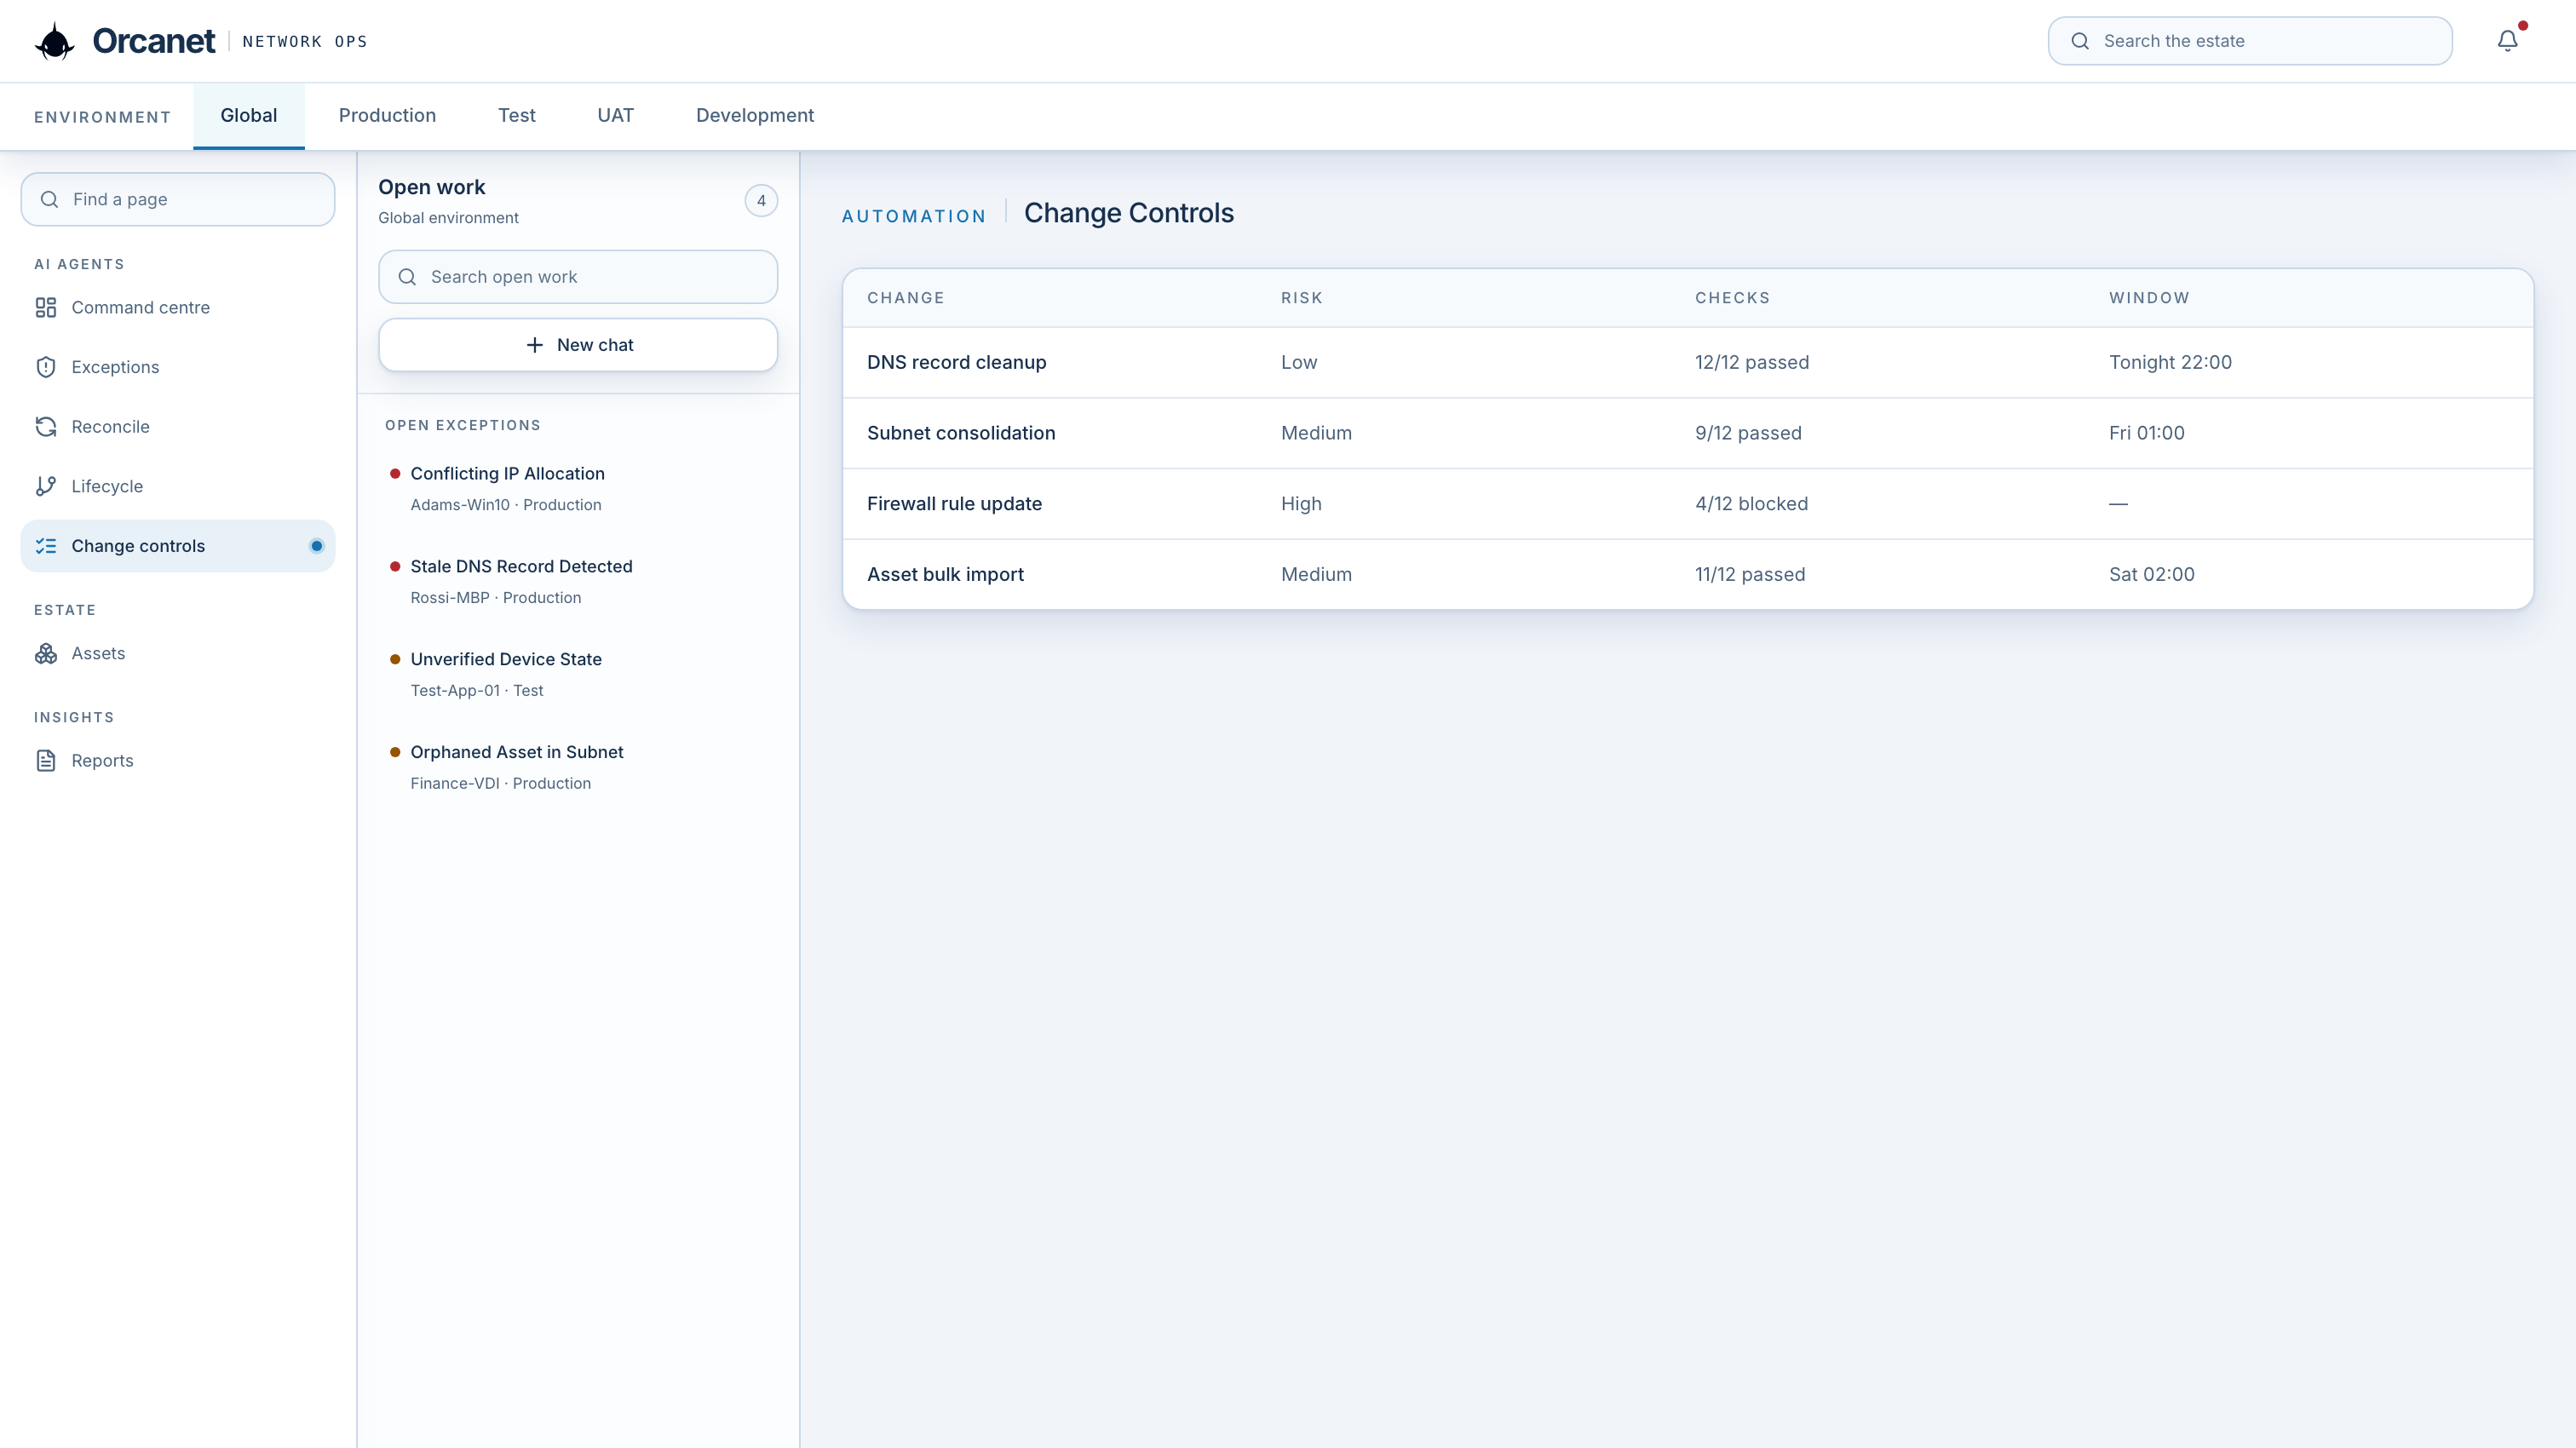Open the Reconcile page
This screenshot has width=2576, height=1448.
[x=178, y=427]
